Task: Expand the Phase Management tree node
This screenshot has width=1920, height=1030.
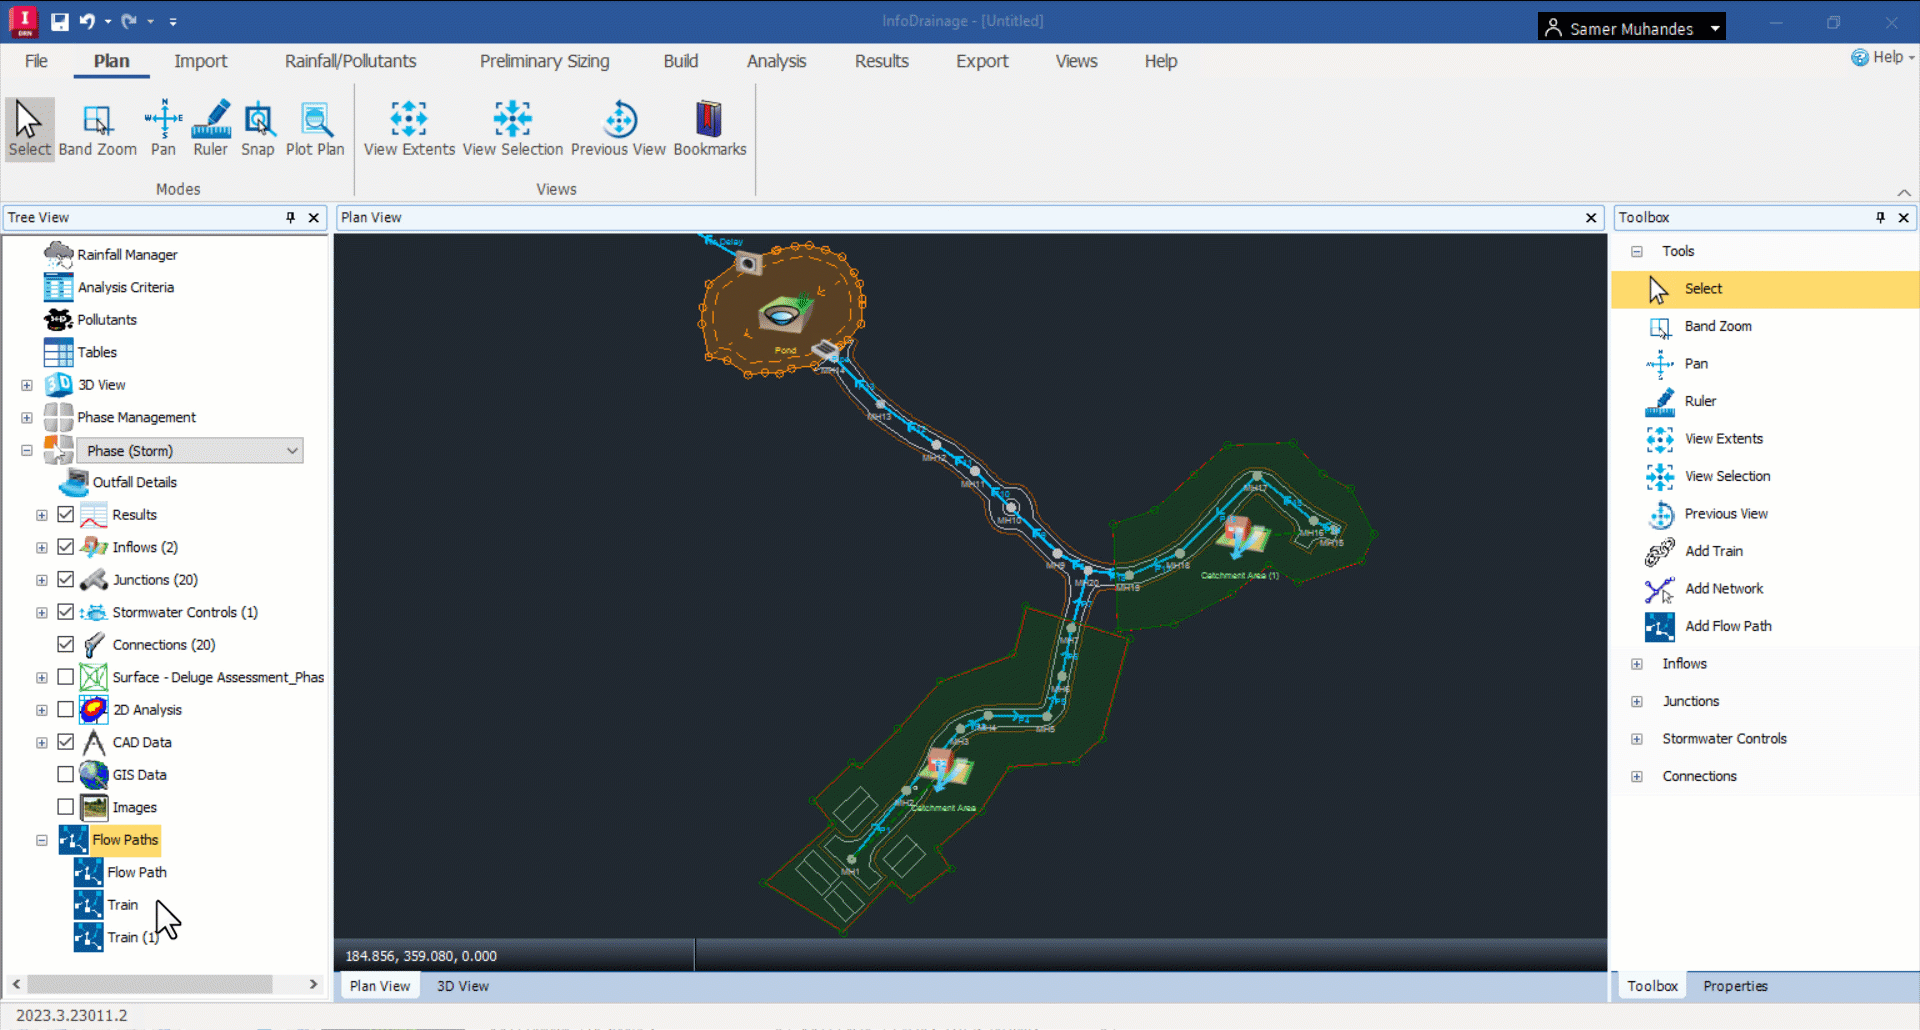Action: pos(27,418)
